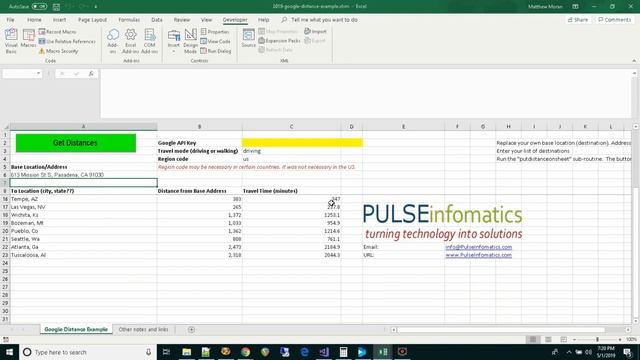640x360 pixels.
Task: Open File Explorer from taskbar
Action: coord(187,352)
